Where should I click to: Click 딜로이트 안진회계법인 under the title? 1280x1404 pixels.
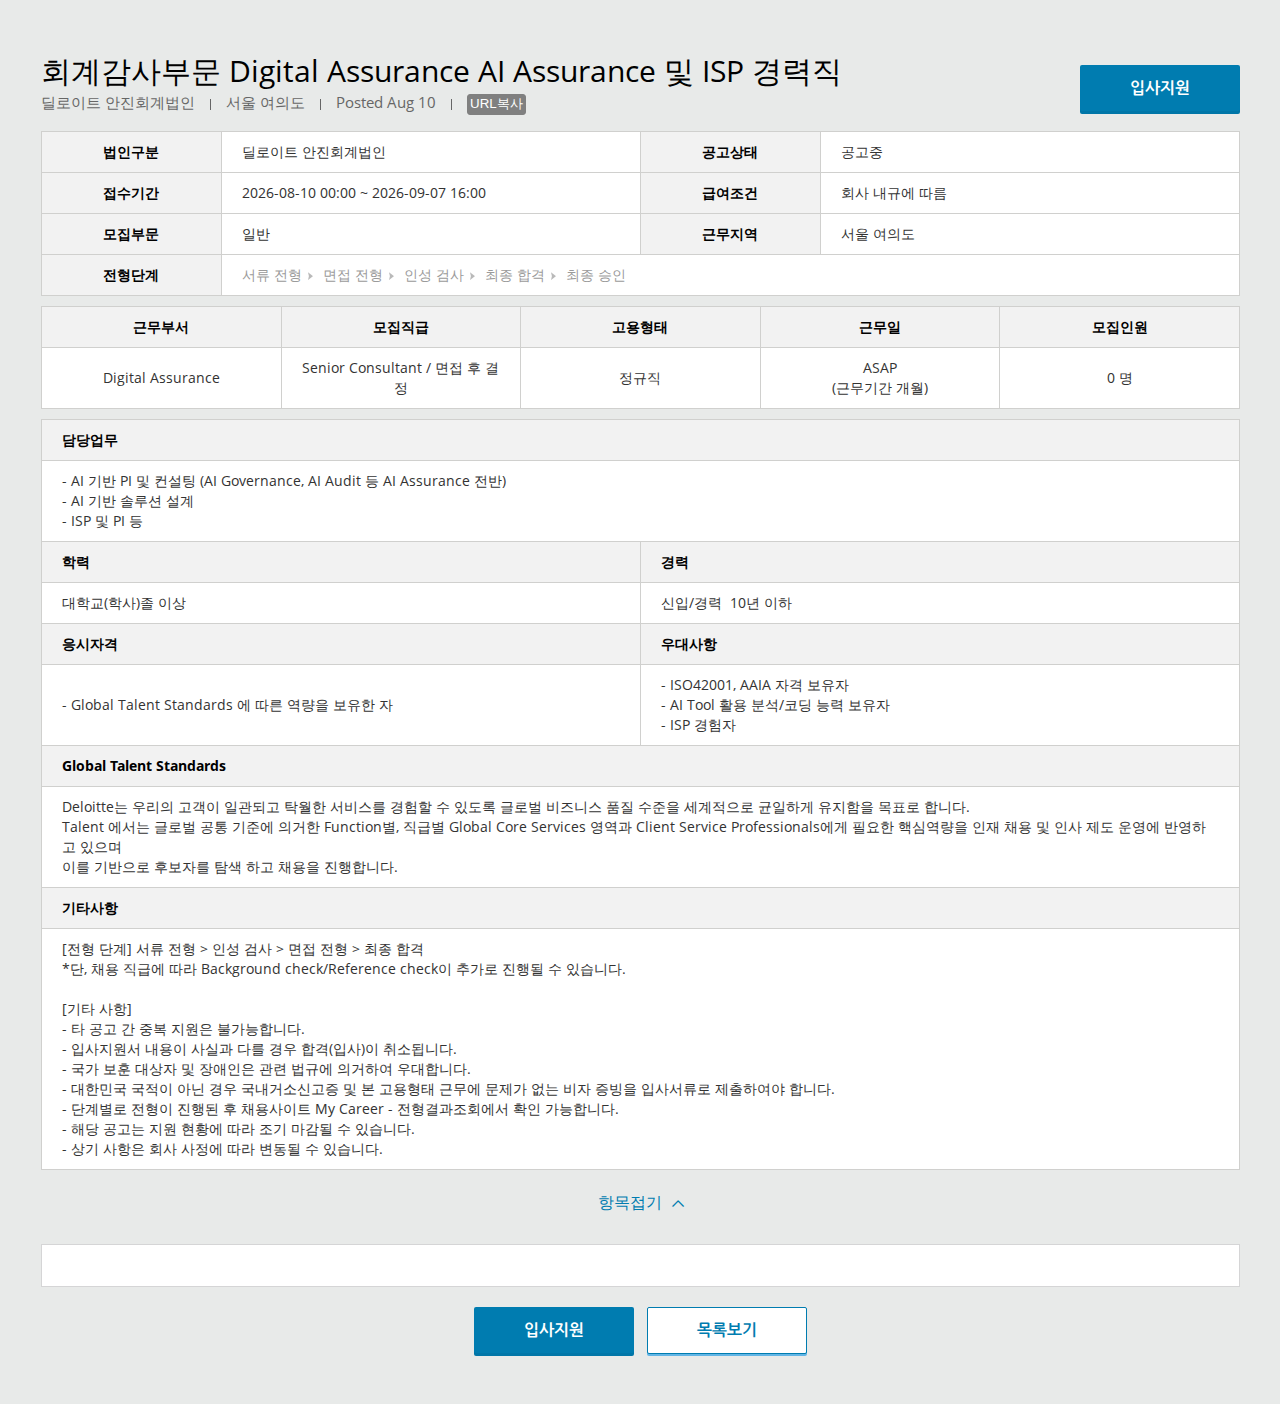click(118, 103)
